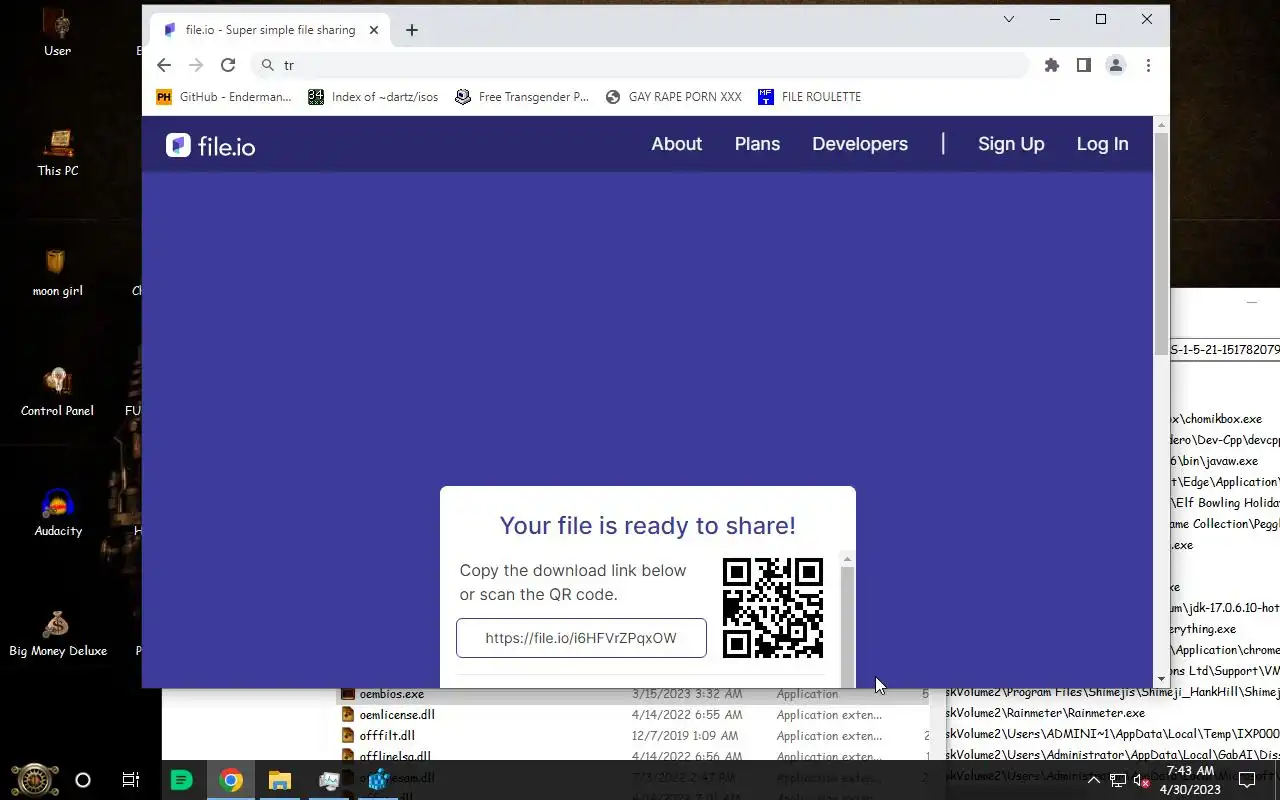The height and width of the screenshot is (800, 1280).
Task: Click the Log In link
Action: (x=1102, y=144)
